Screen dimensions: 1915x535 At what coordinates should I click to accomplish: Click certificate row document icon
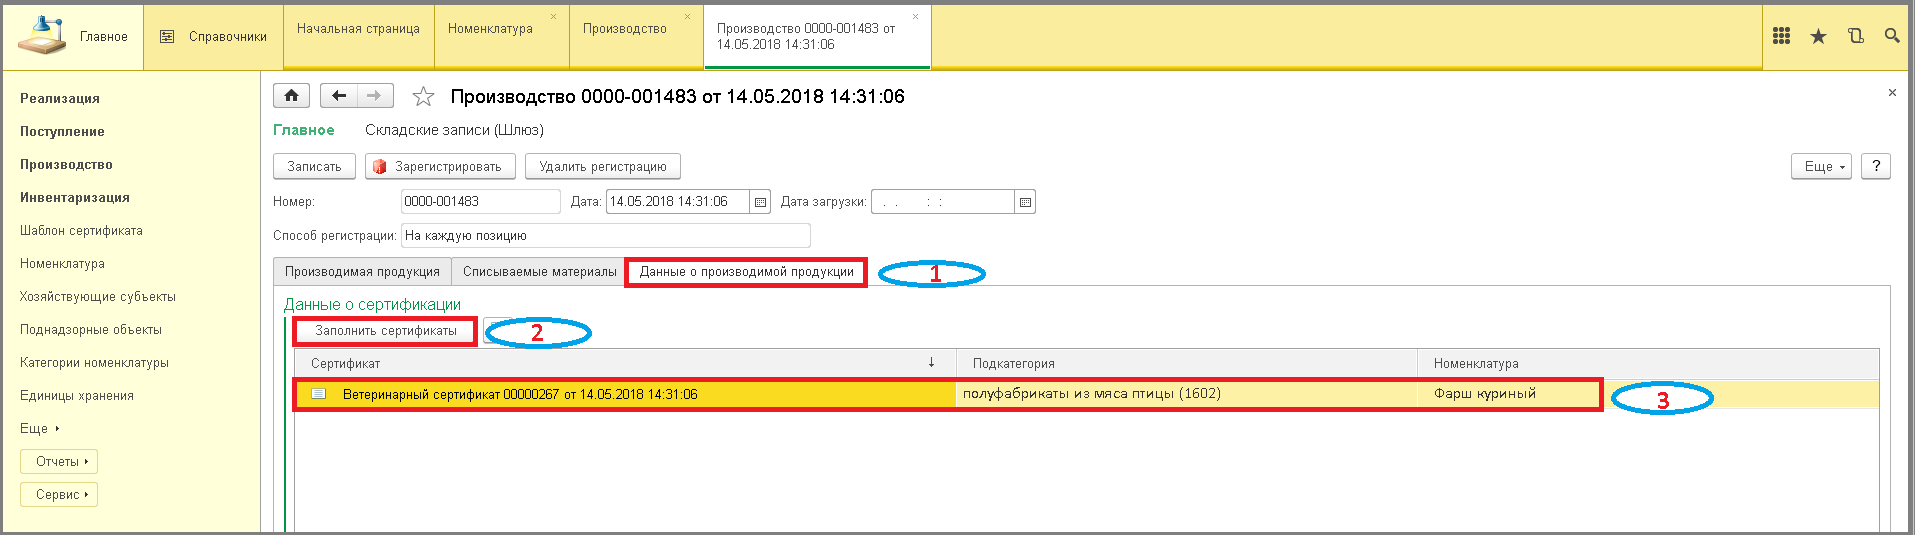click(x=319, y=394)
